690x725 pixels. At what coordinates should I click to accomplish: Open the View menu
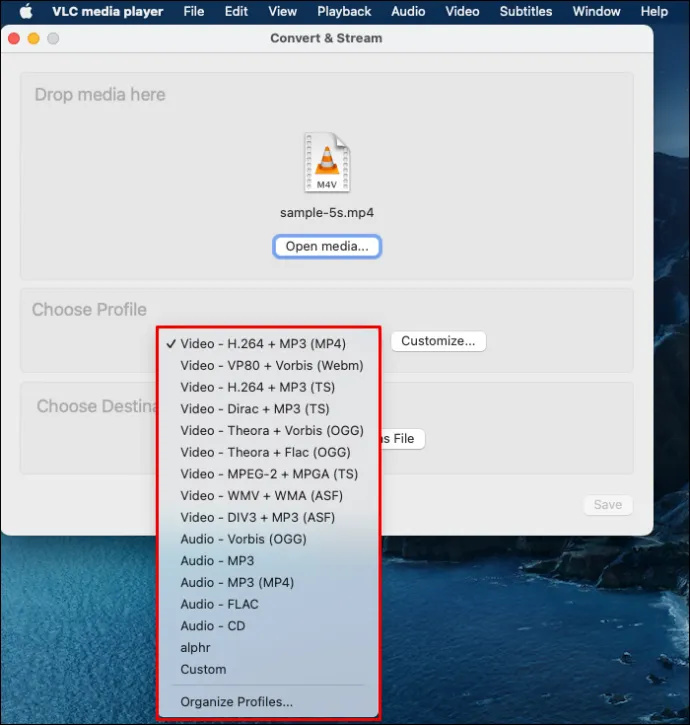(x=283, y=12)
